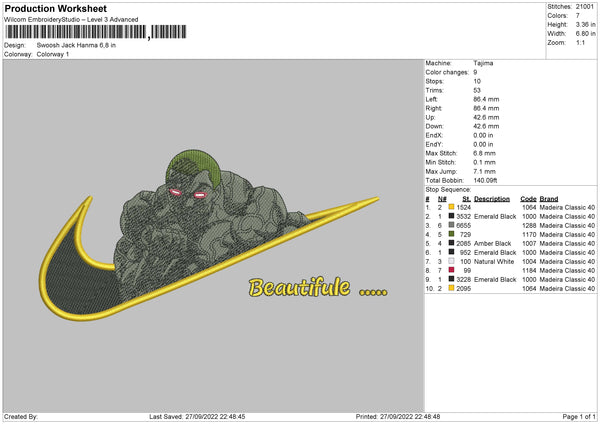Click the 'Printed: 27/09/2022 22:48:48' timestamp
The image size is (600, 424).
(x=398, y=417)
